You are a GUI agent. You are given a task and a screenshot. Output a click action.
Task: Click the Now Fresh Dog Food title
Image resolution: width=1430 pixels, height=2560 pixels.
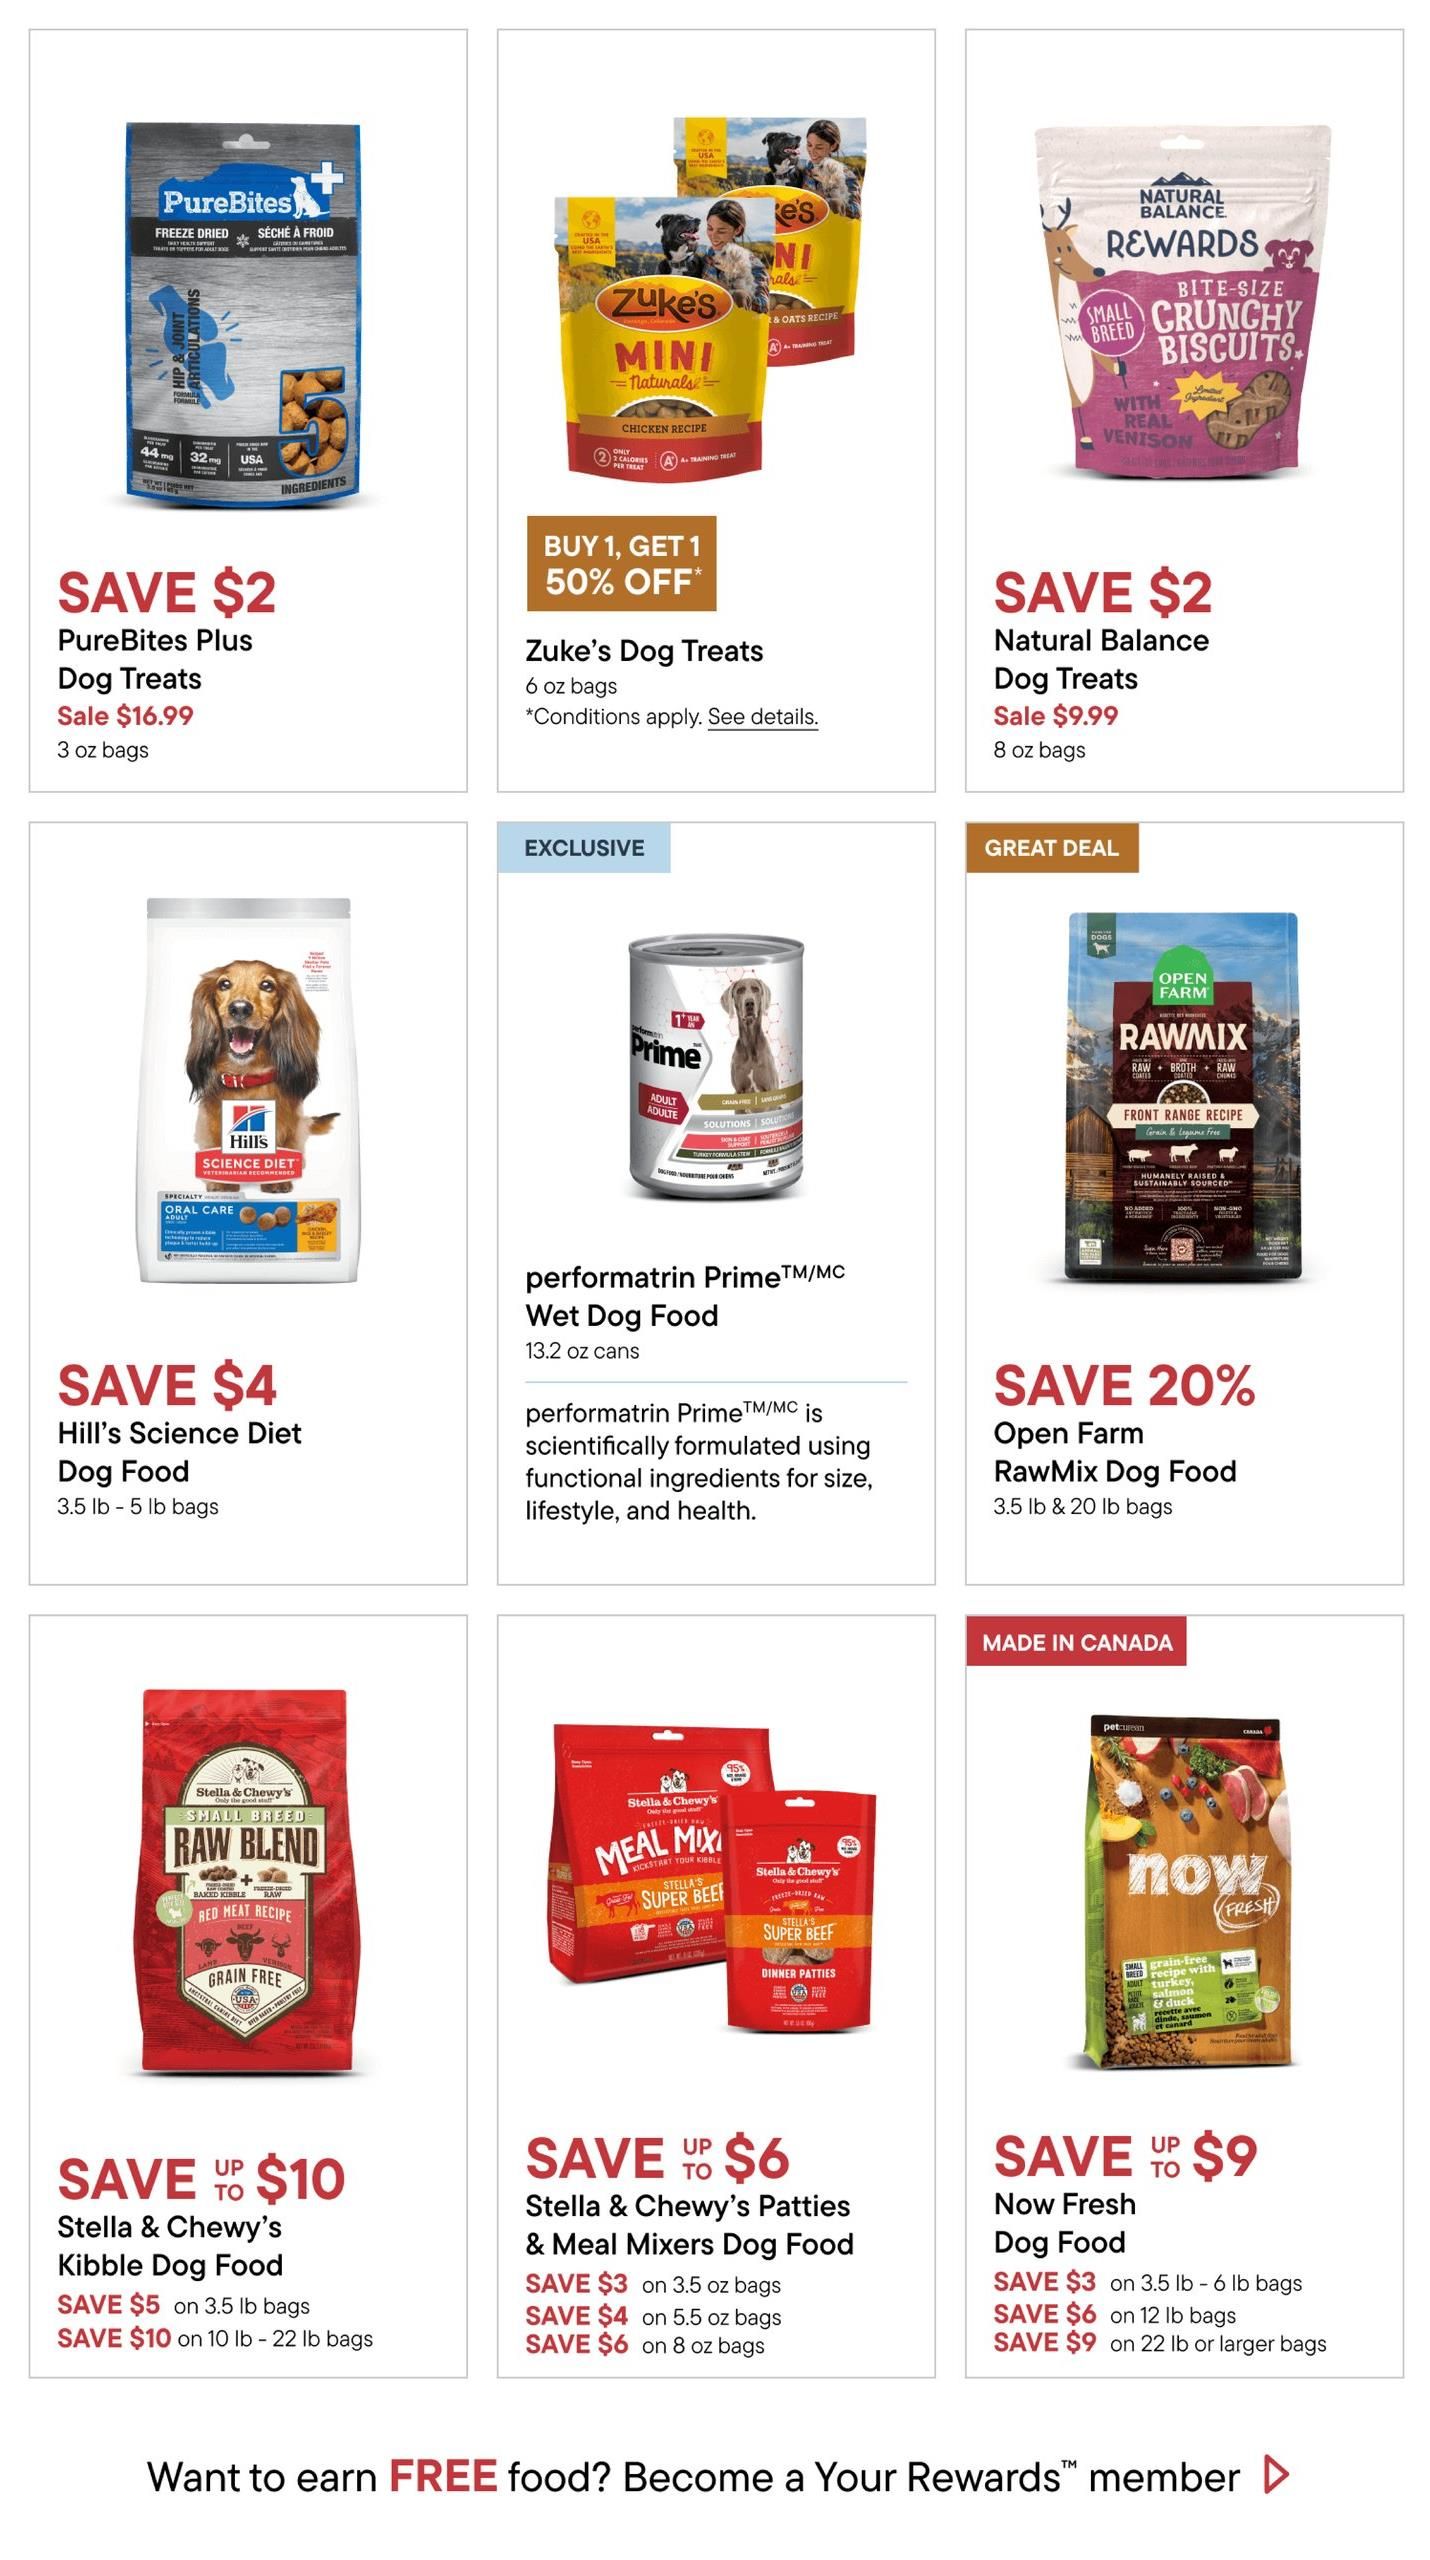point(1064,2223)
